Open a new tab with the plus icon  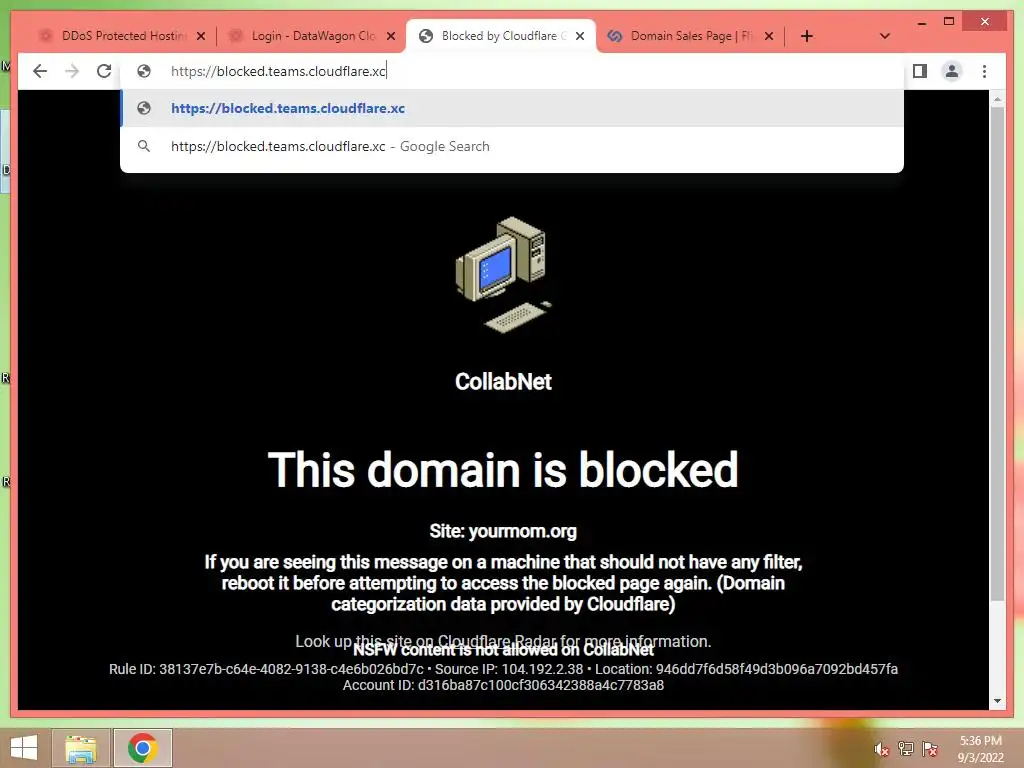pyautogui.click(x=807, y=36)
